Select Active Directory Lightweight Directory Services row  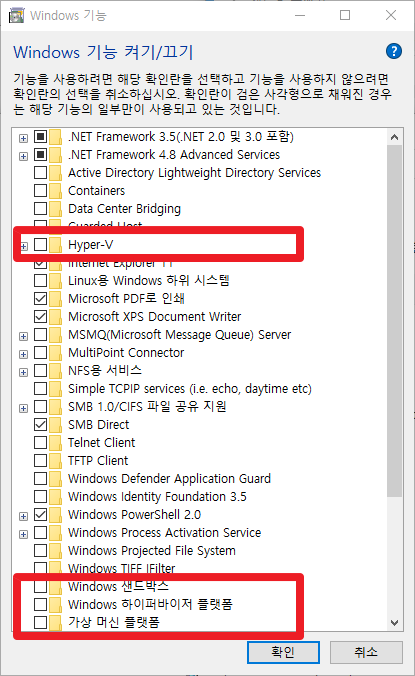(x=194, y=173)
